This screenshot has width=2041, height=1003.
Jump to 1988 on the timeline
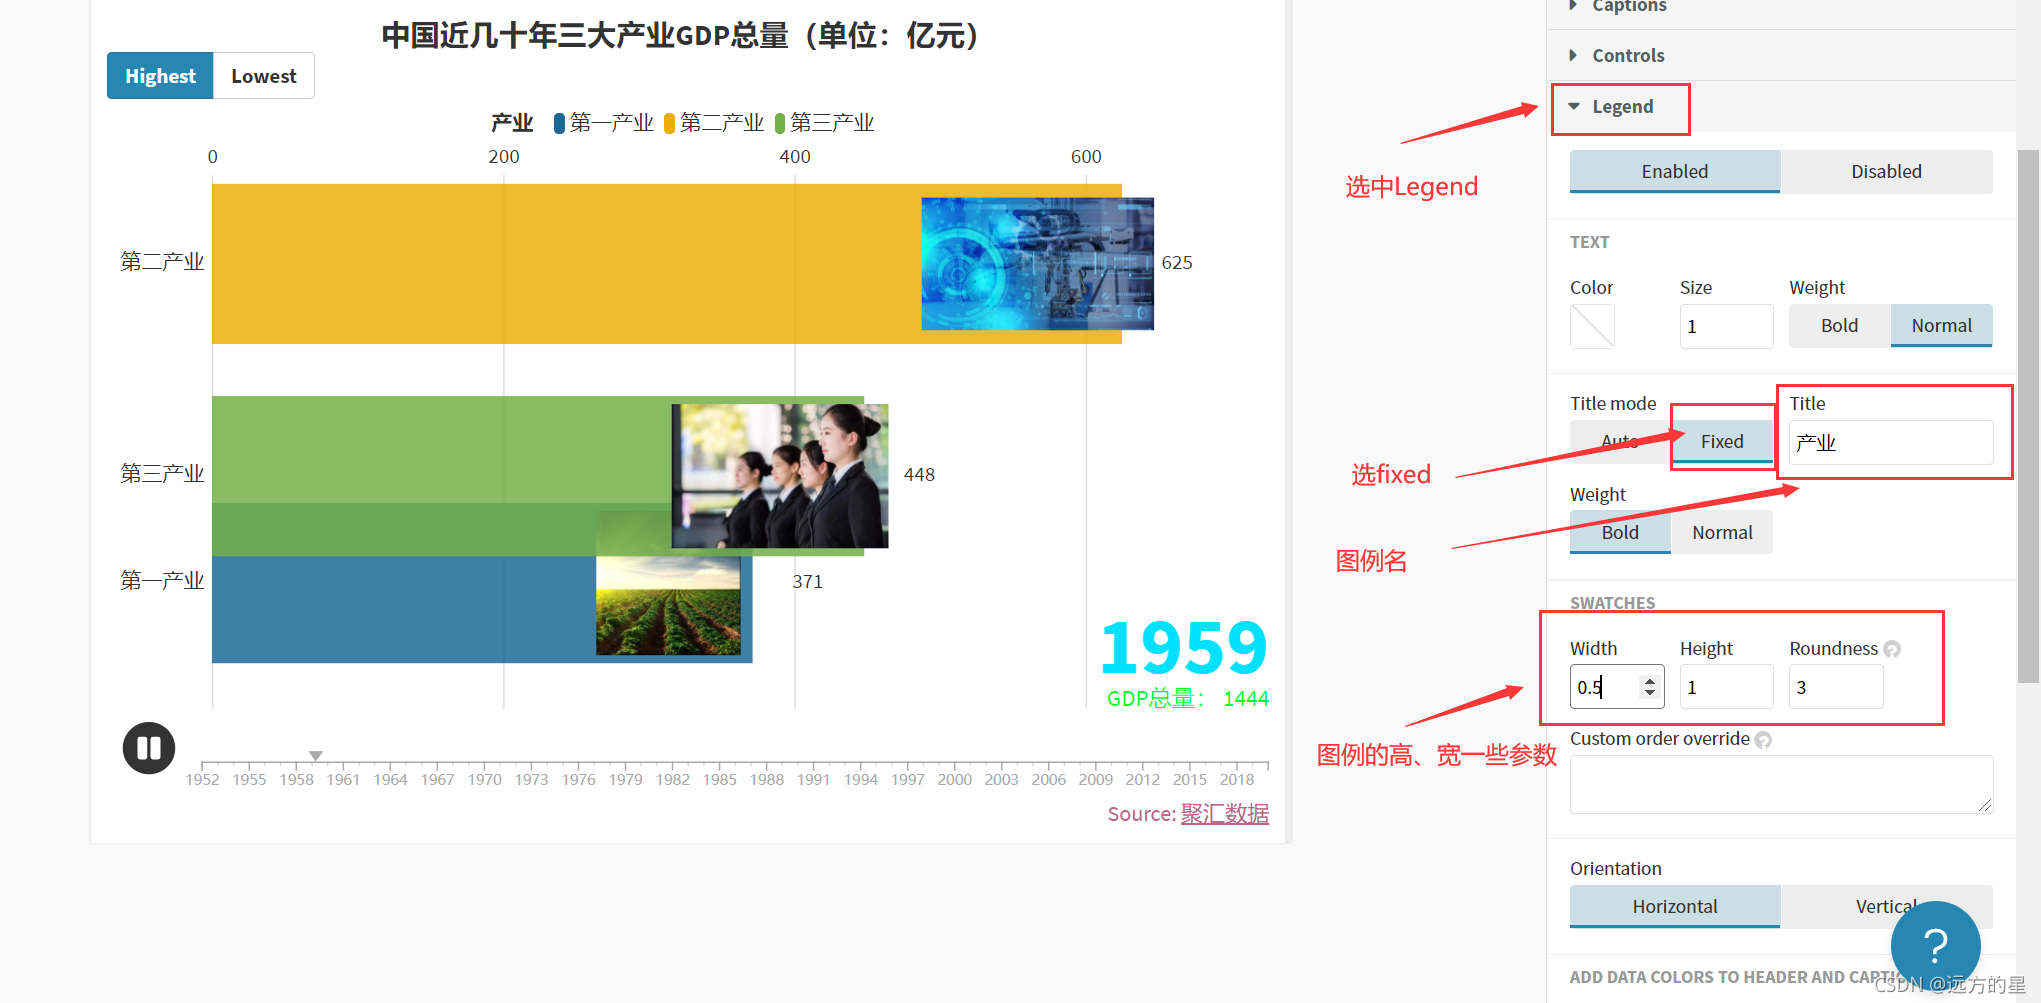(x=767, y=779)
